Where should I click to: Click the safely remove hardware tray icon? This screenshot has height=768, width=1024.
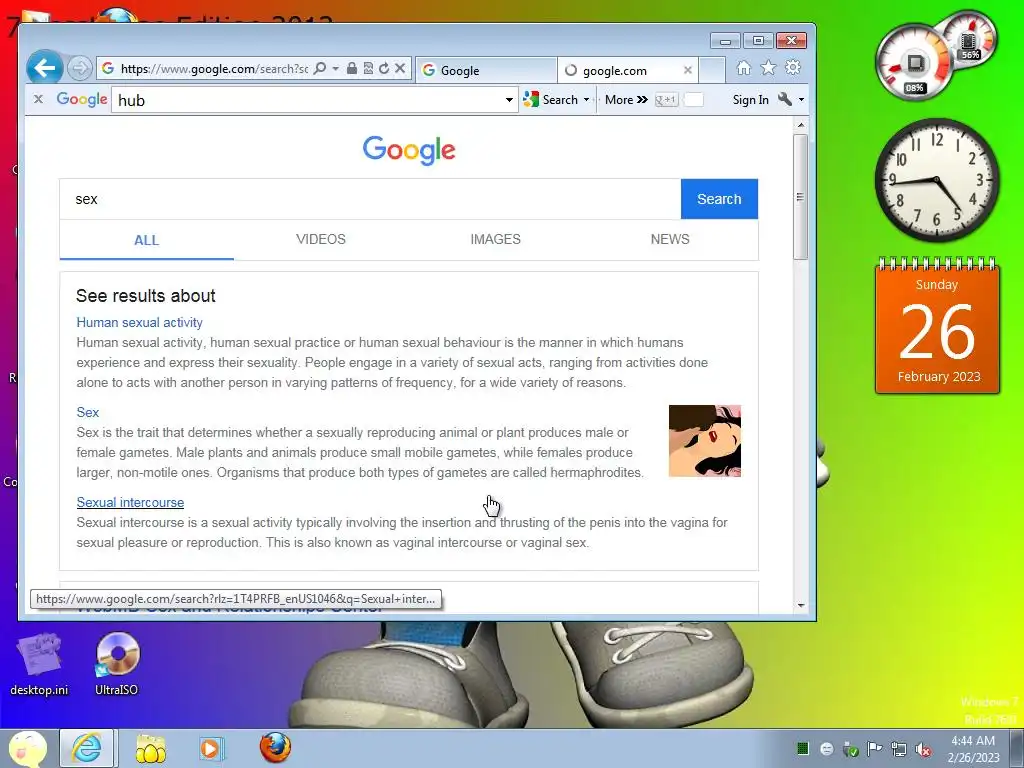tap(850, 749)
